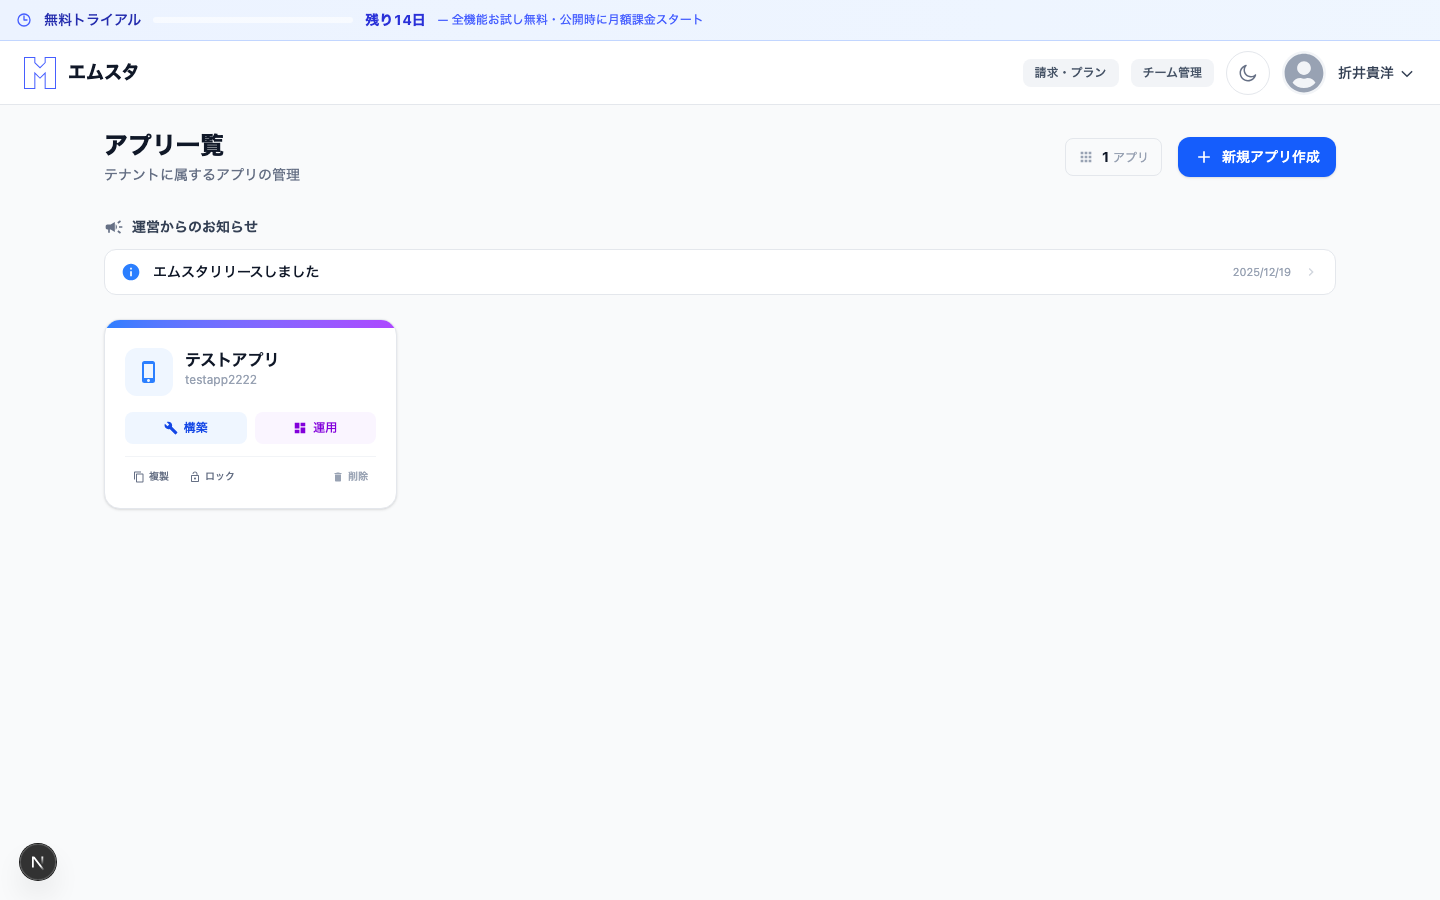
Task: Duplicate the app with 複製
Action: tap(151, 477)
